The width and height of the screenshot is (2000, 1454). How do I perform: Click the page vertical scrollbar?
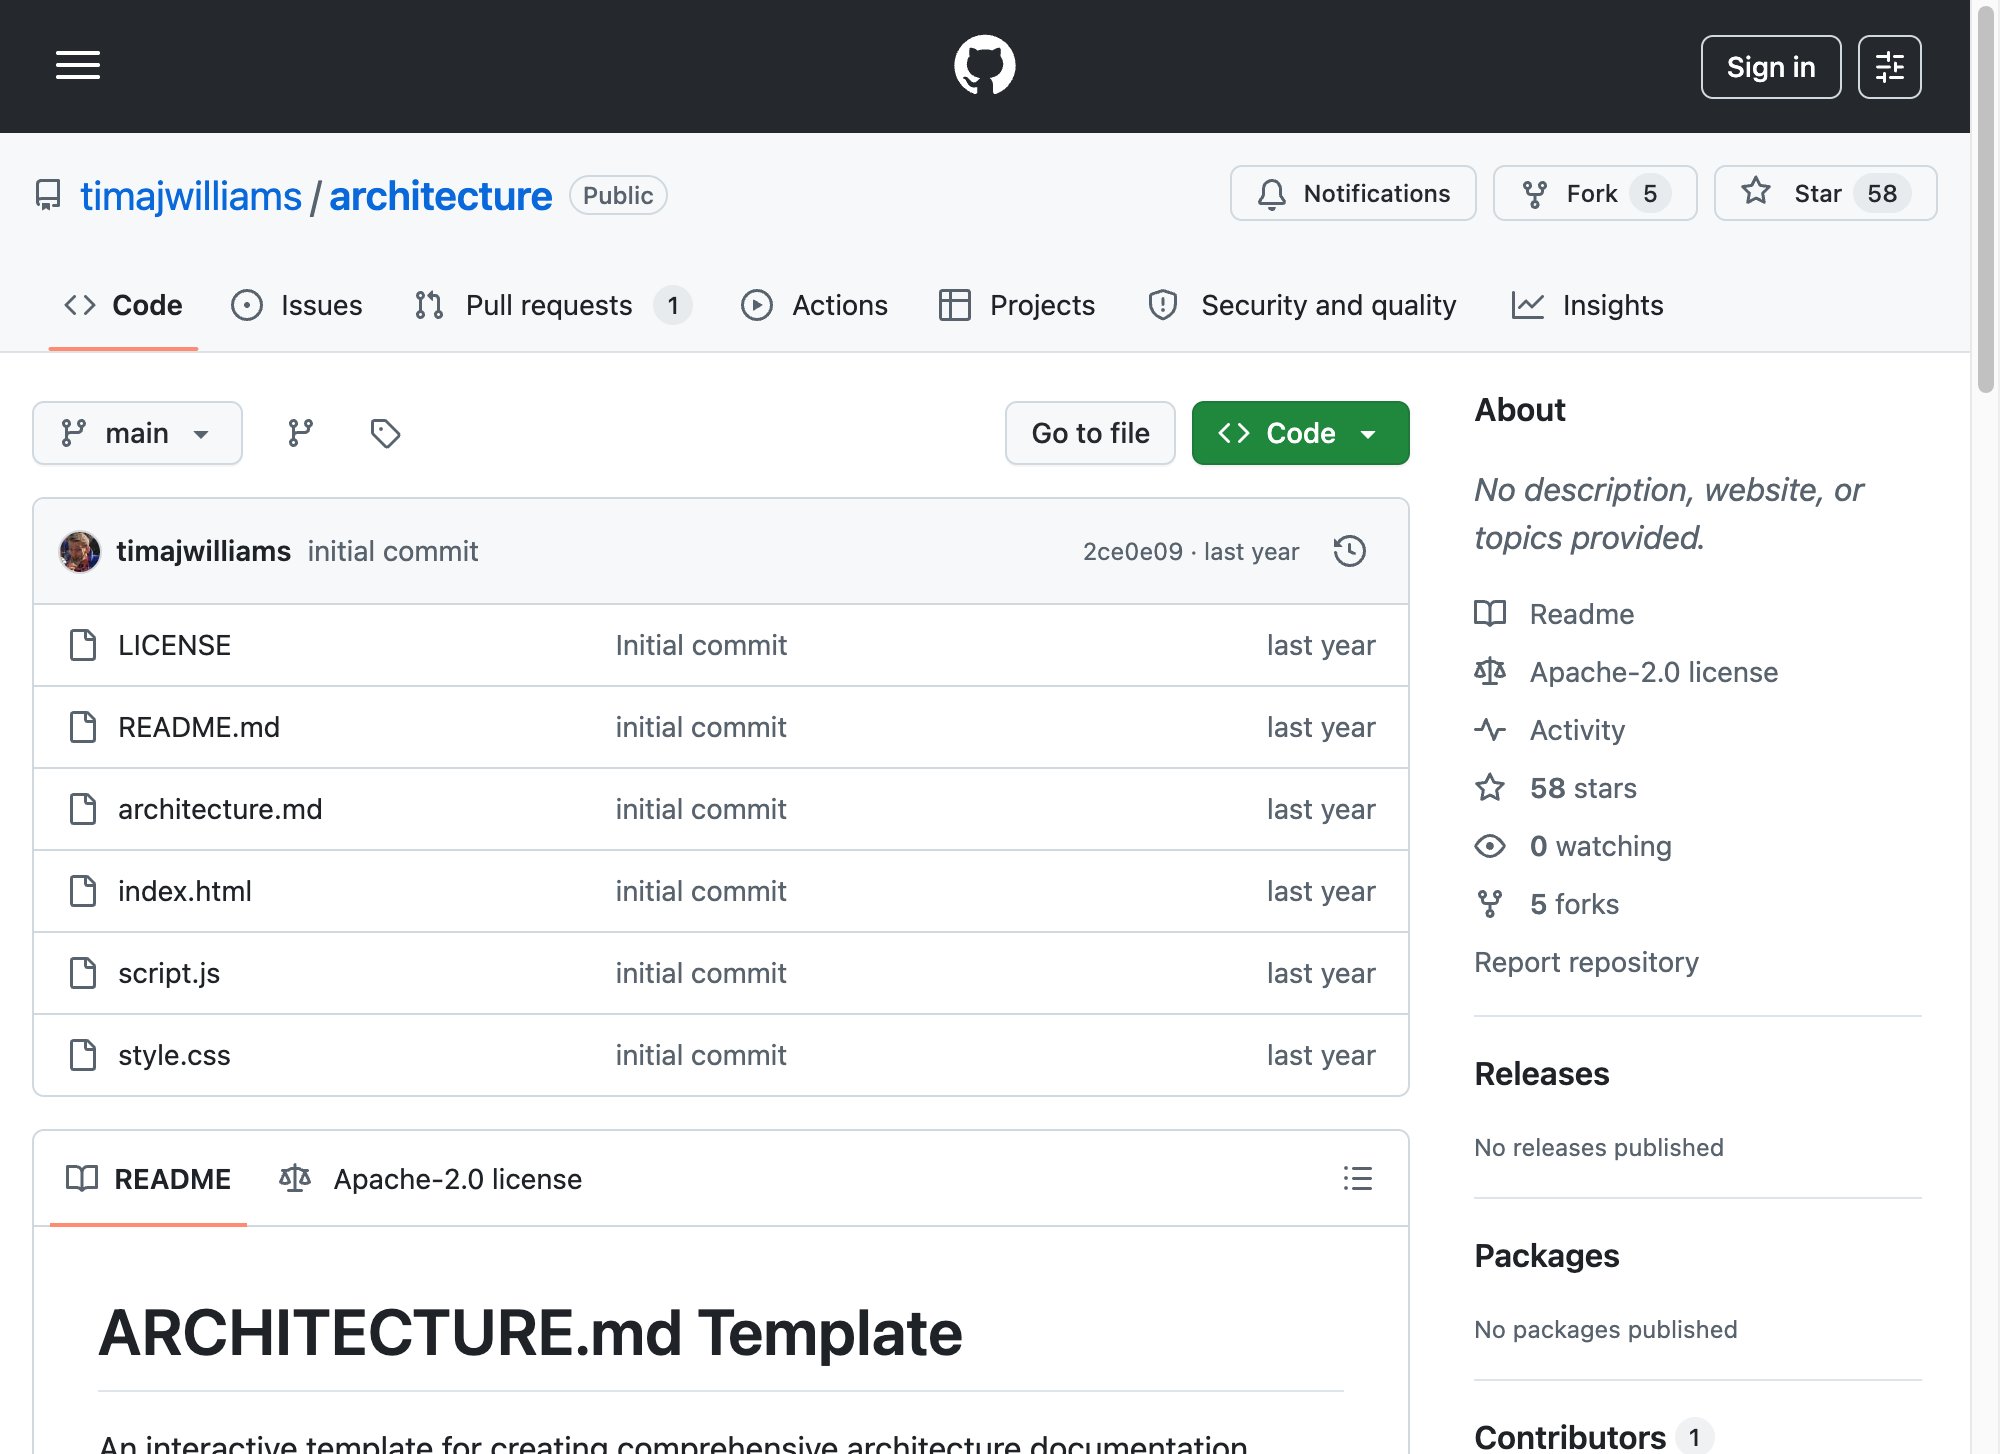click(1985, 198)
